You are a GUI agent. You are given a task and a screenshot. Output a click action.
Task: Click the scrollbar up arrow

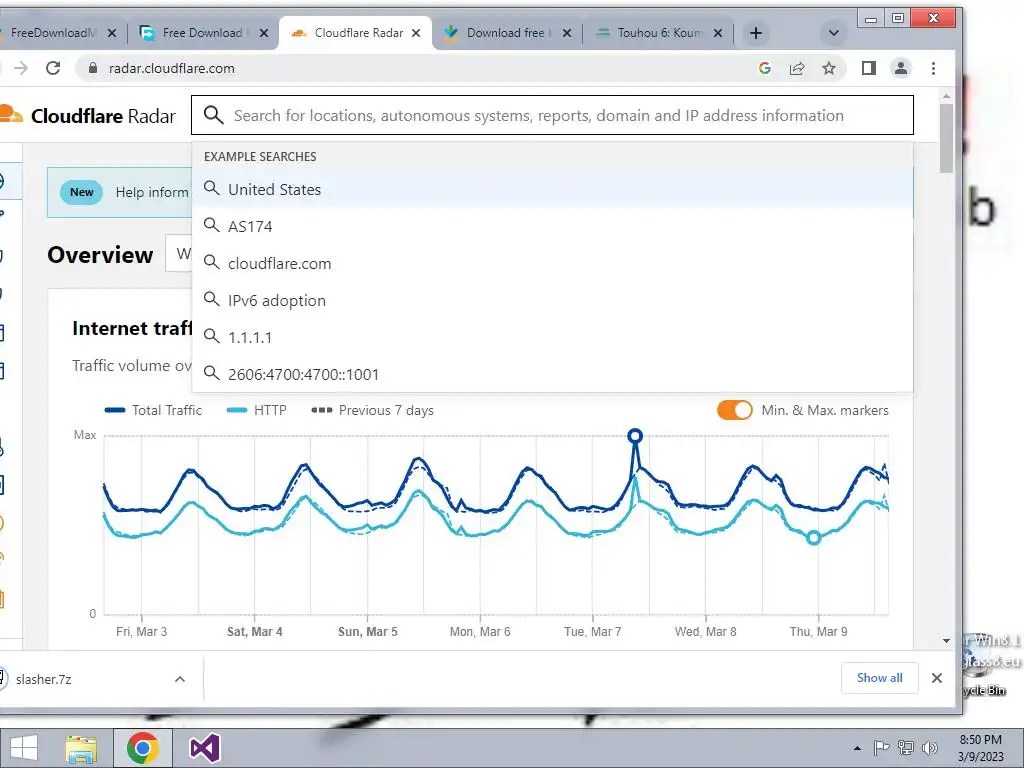pos(946,97)
